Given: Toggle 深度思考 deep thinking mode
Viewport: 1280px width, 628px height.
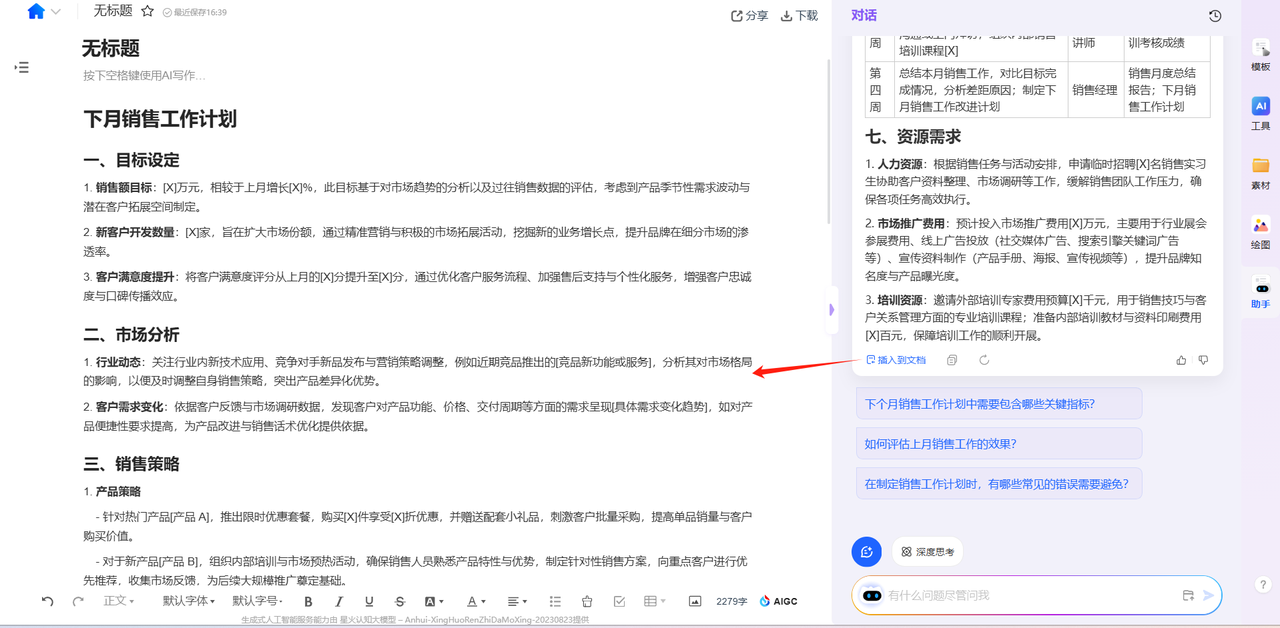Looking at the screenshot, I should pyautogui.click(x=927, y=552).
